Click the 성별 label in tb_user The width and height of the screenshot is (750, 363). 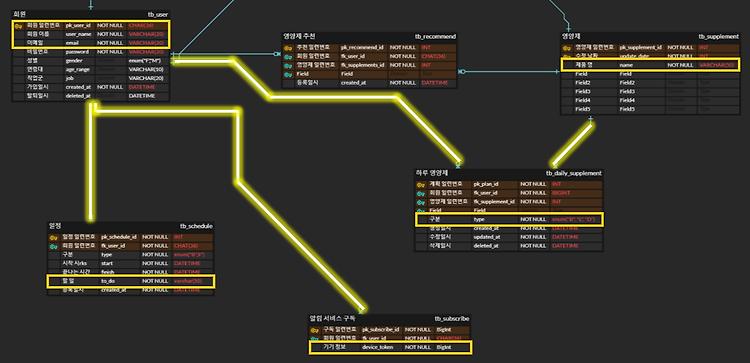pos(32,61)
